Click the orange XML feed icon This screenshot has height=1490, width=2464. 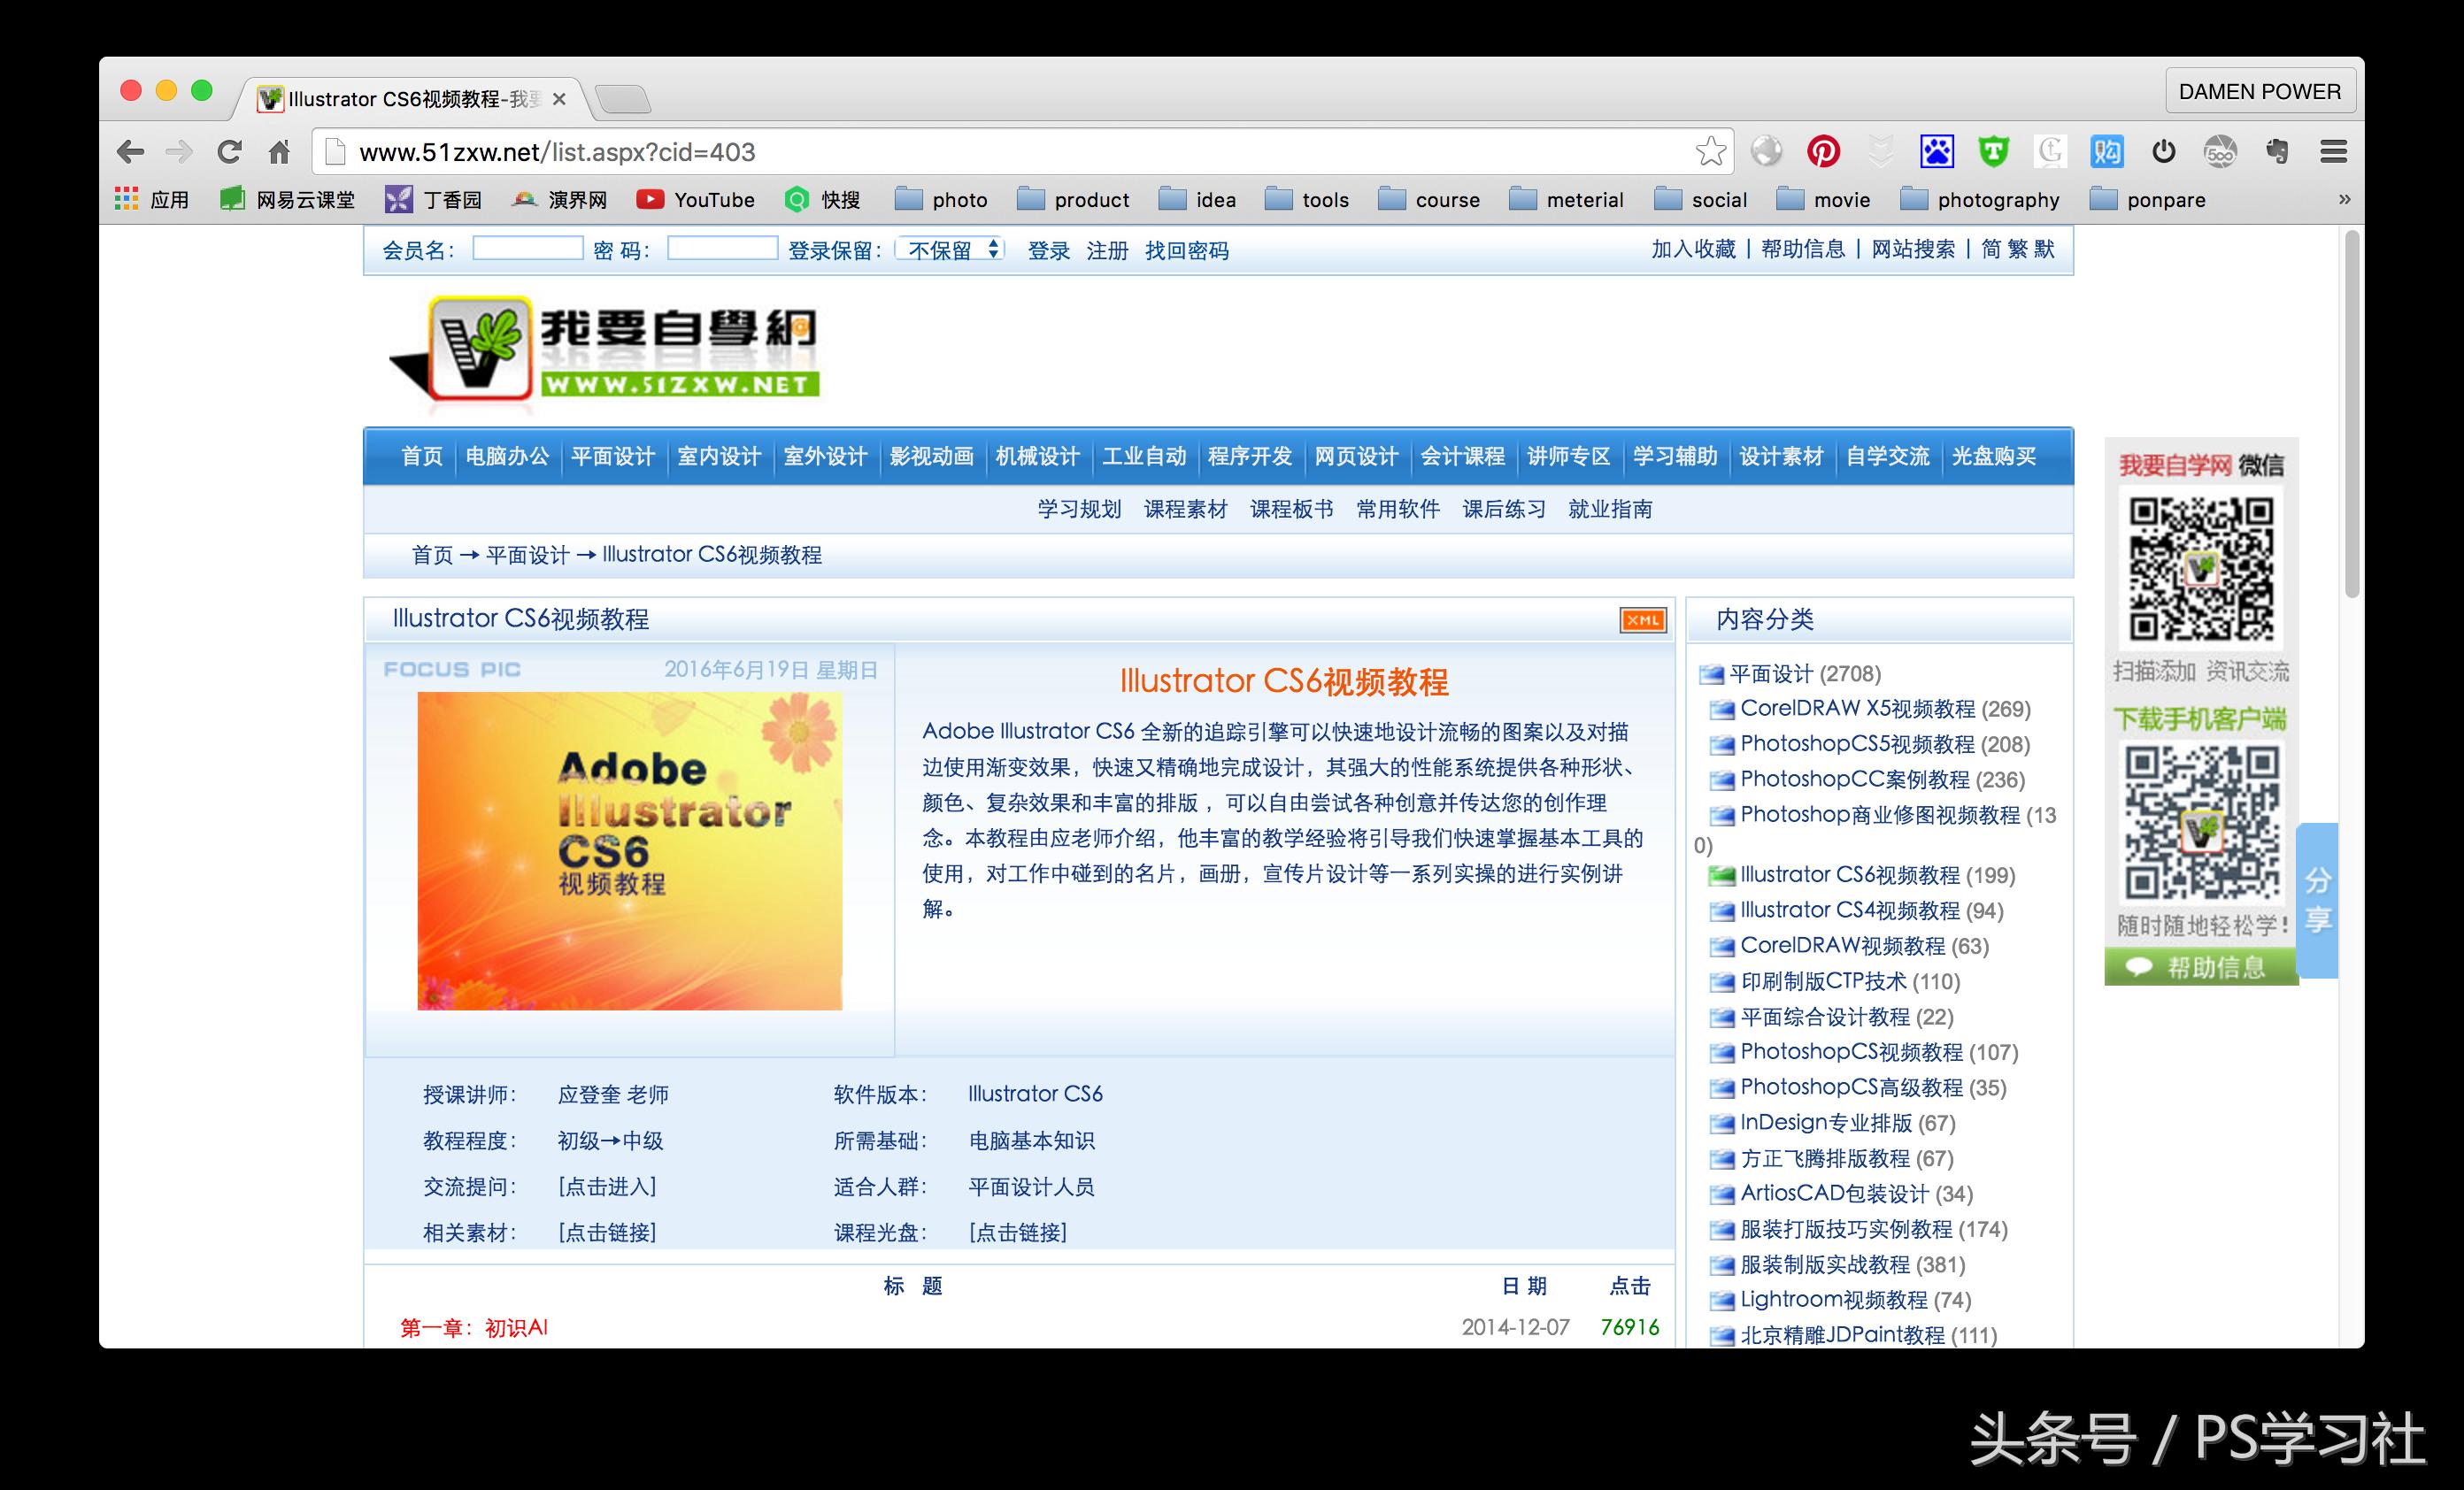point(1643,620)
